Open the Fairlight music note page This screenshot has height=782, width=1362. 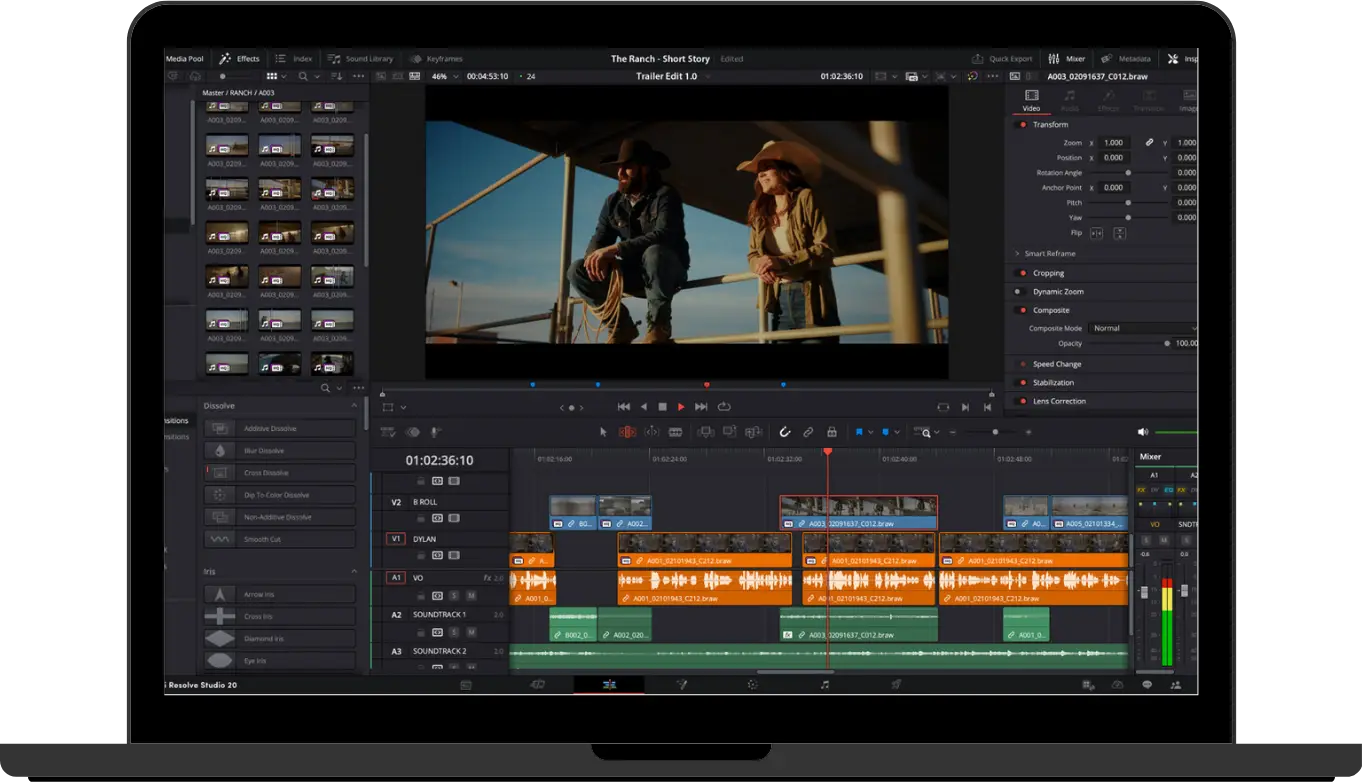[825, 685]
